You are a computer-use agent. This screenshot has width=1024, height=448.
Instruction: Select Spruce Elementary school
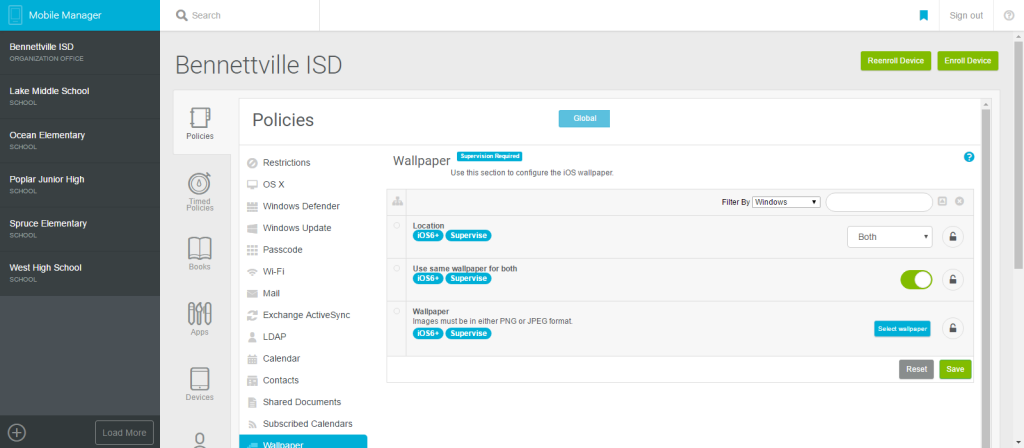click(80, 229)
